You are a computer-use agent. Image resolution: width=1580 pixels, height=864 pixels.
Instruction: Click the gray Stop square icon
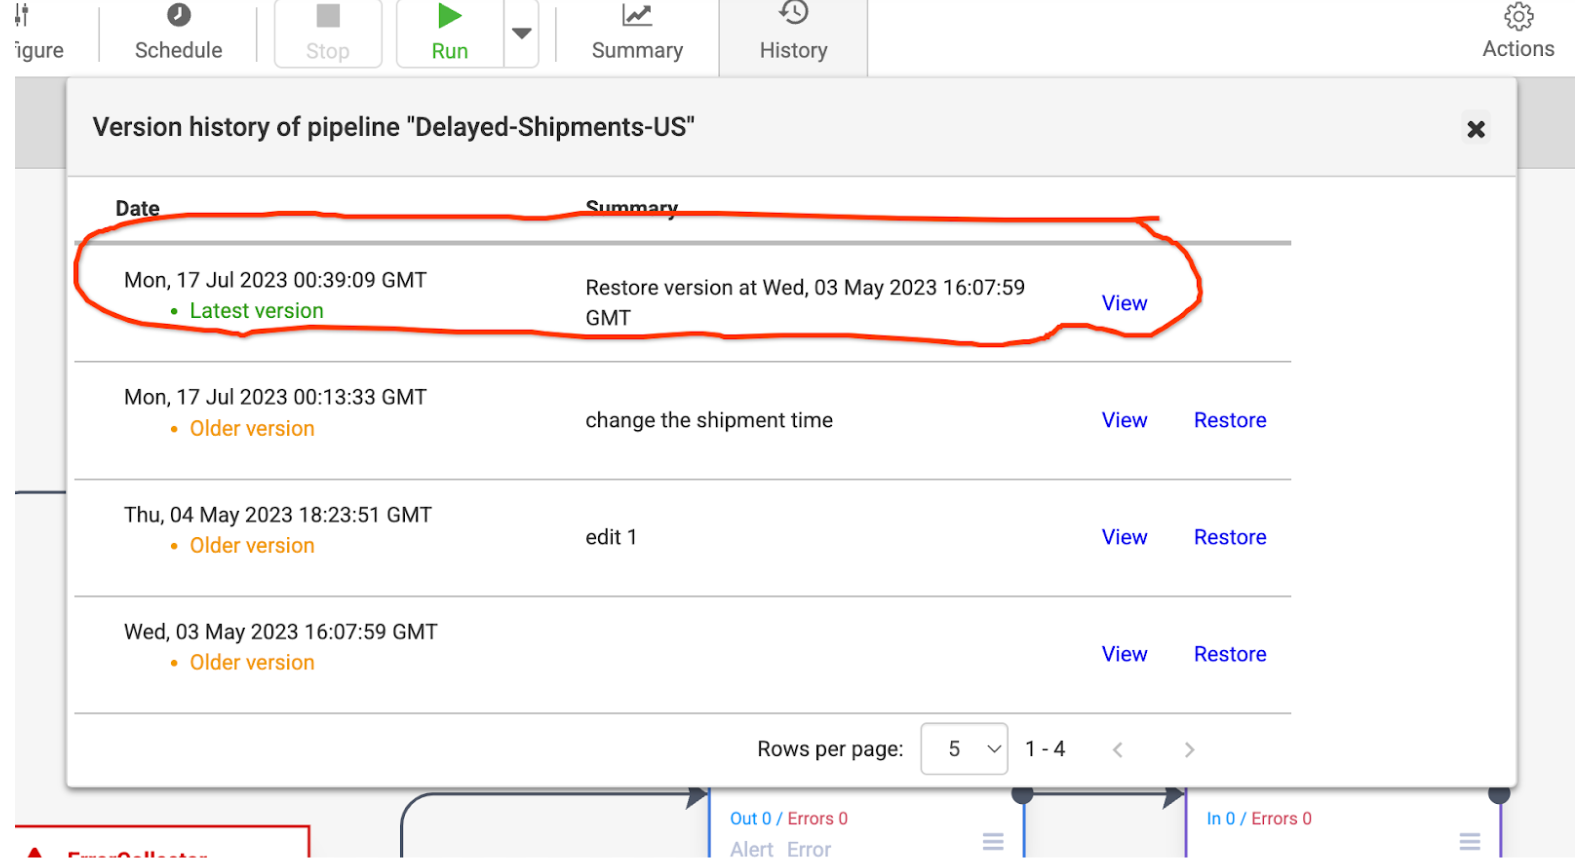point(328,15)
